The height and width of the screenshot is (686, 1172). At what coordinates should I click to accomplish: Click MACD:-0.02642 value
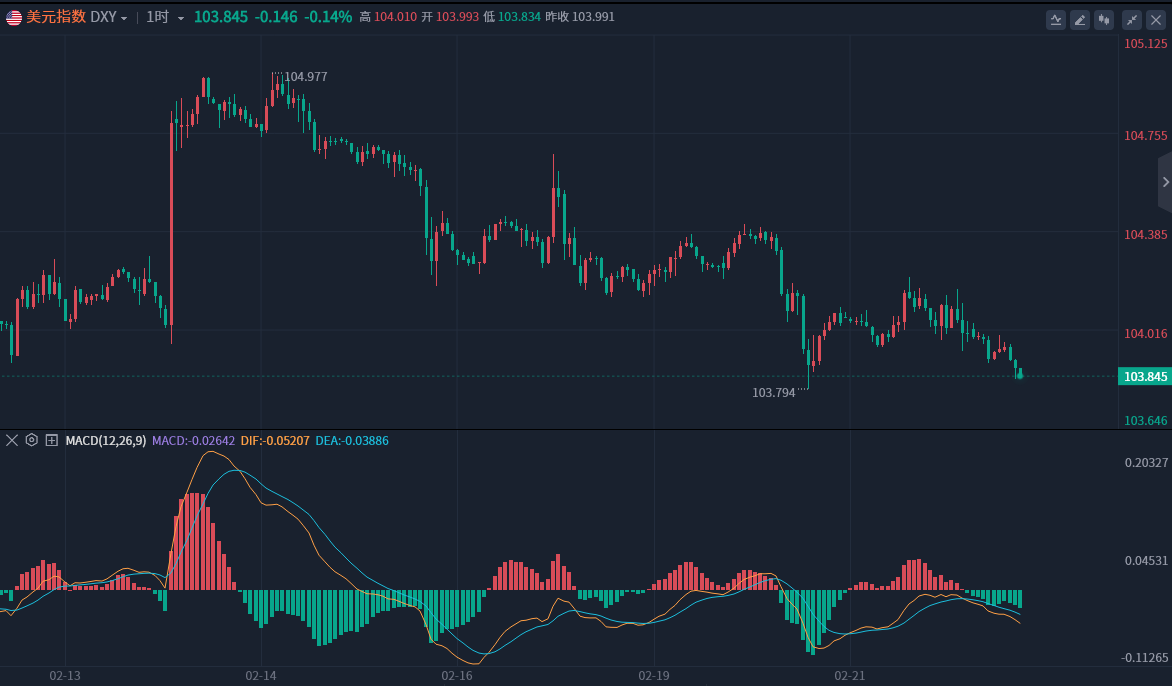pos(193,441)
